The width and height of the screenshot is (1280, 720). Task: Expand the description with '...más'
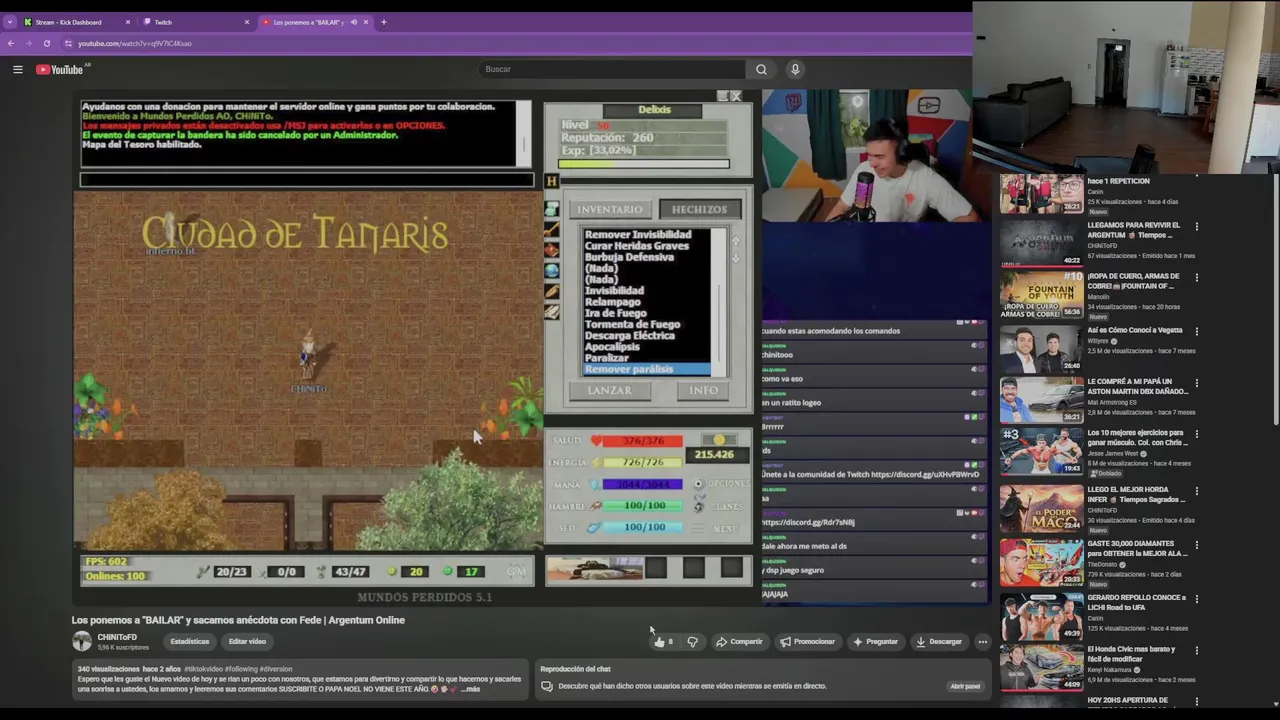click(470, 689)
